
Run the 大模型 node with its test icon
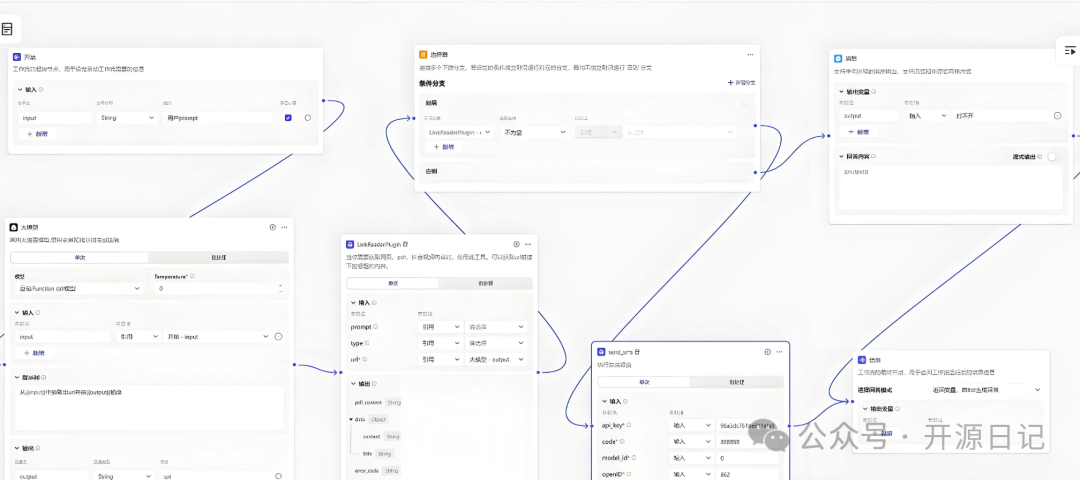coord(272,227)
